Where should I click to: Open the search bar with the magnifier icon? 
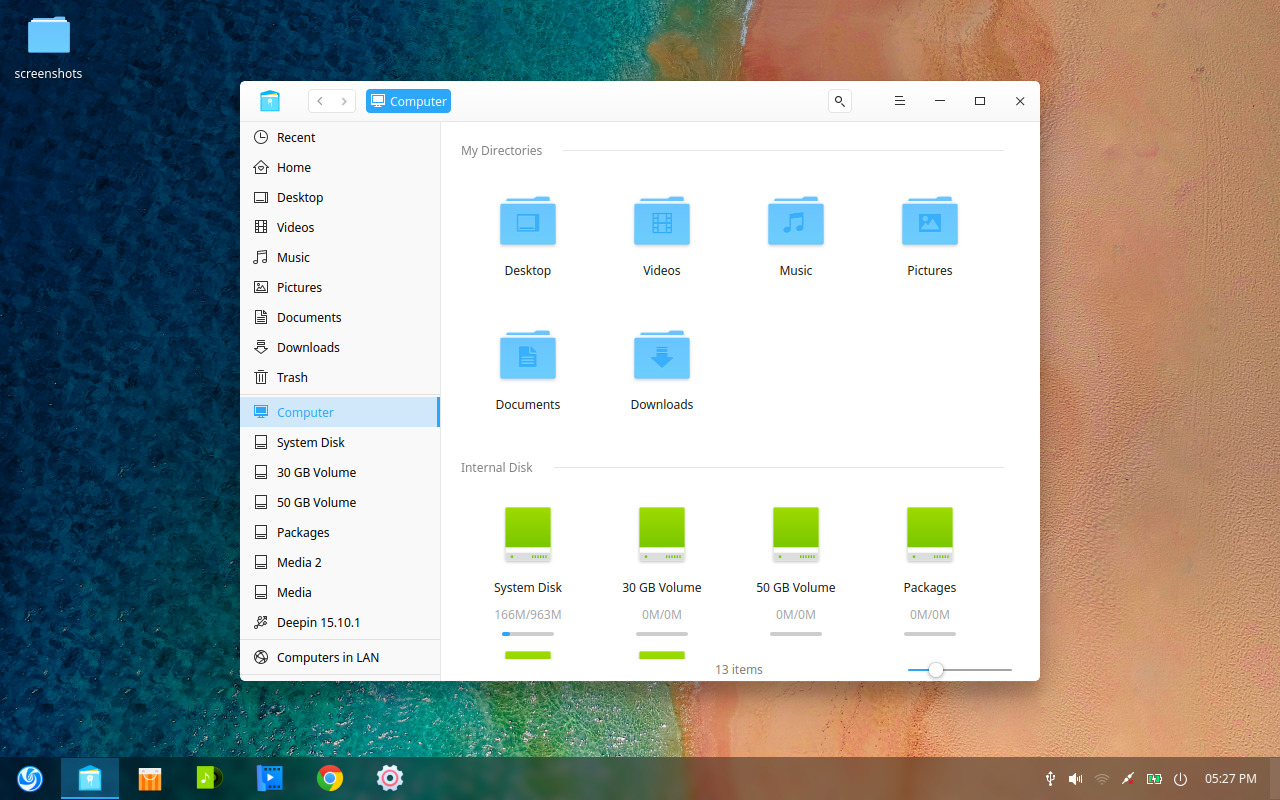[839, 100]
